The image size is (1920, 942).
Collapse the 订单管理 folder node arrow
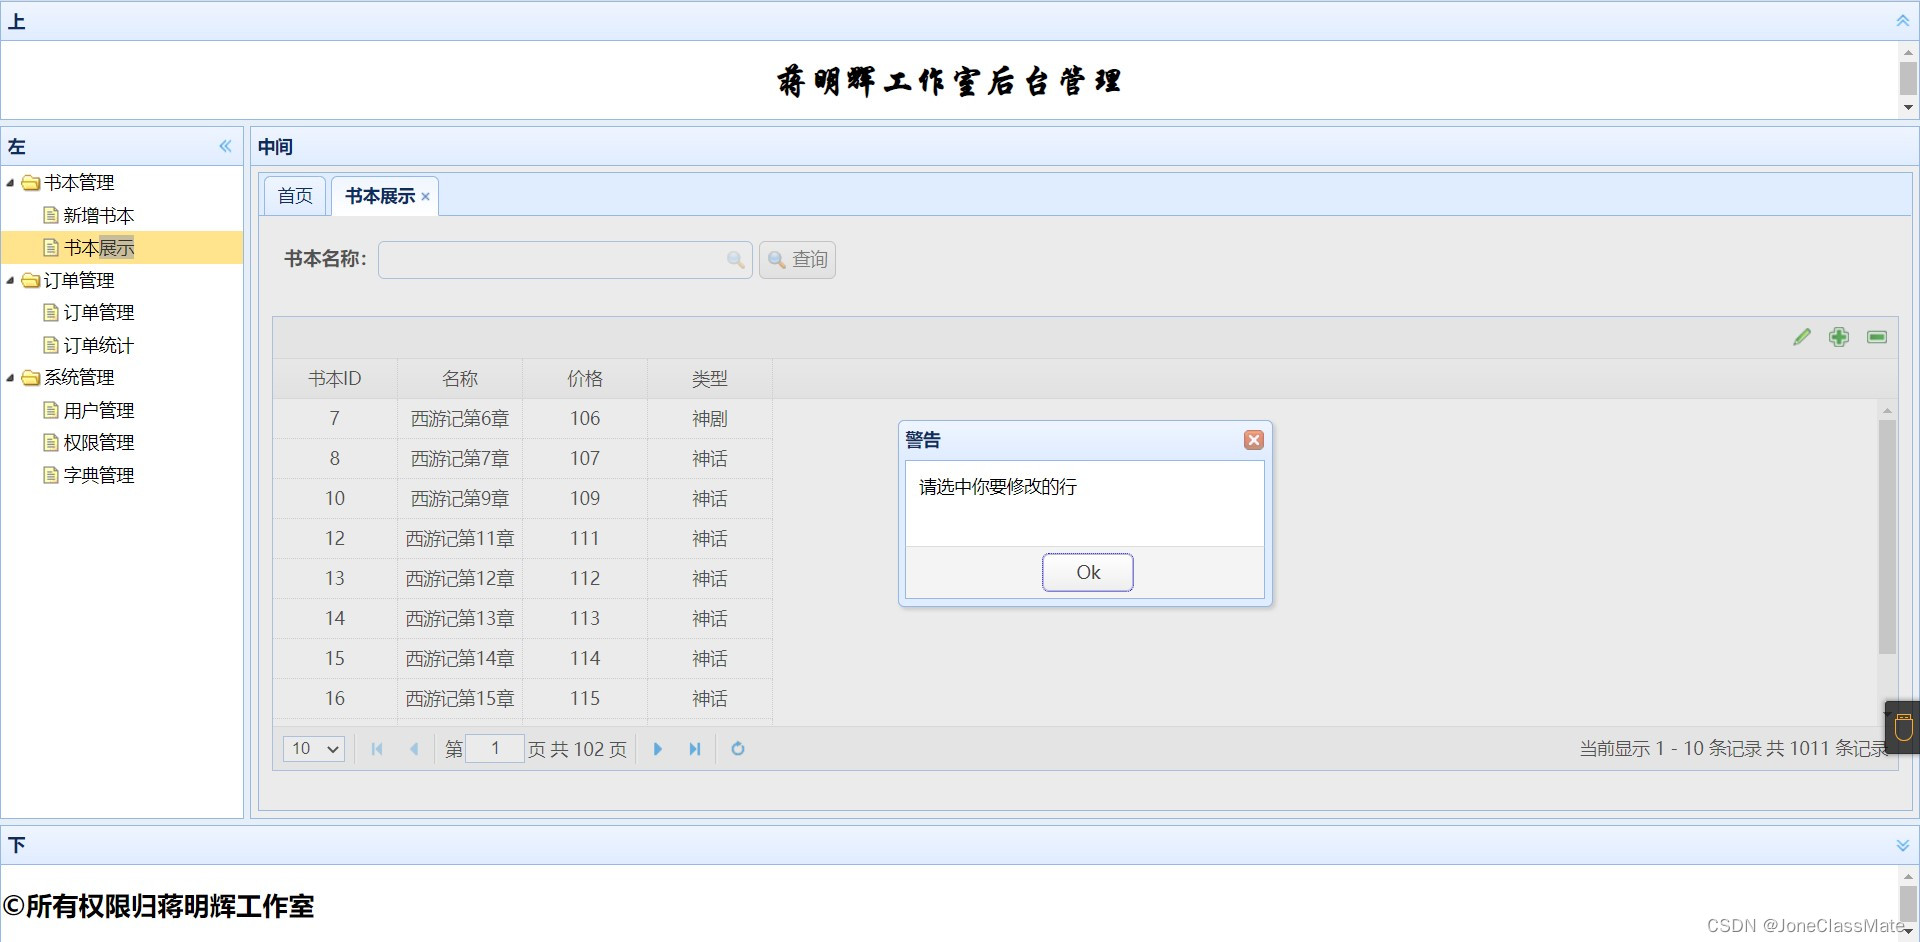(10, 281)
